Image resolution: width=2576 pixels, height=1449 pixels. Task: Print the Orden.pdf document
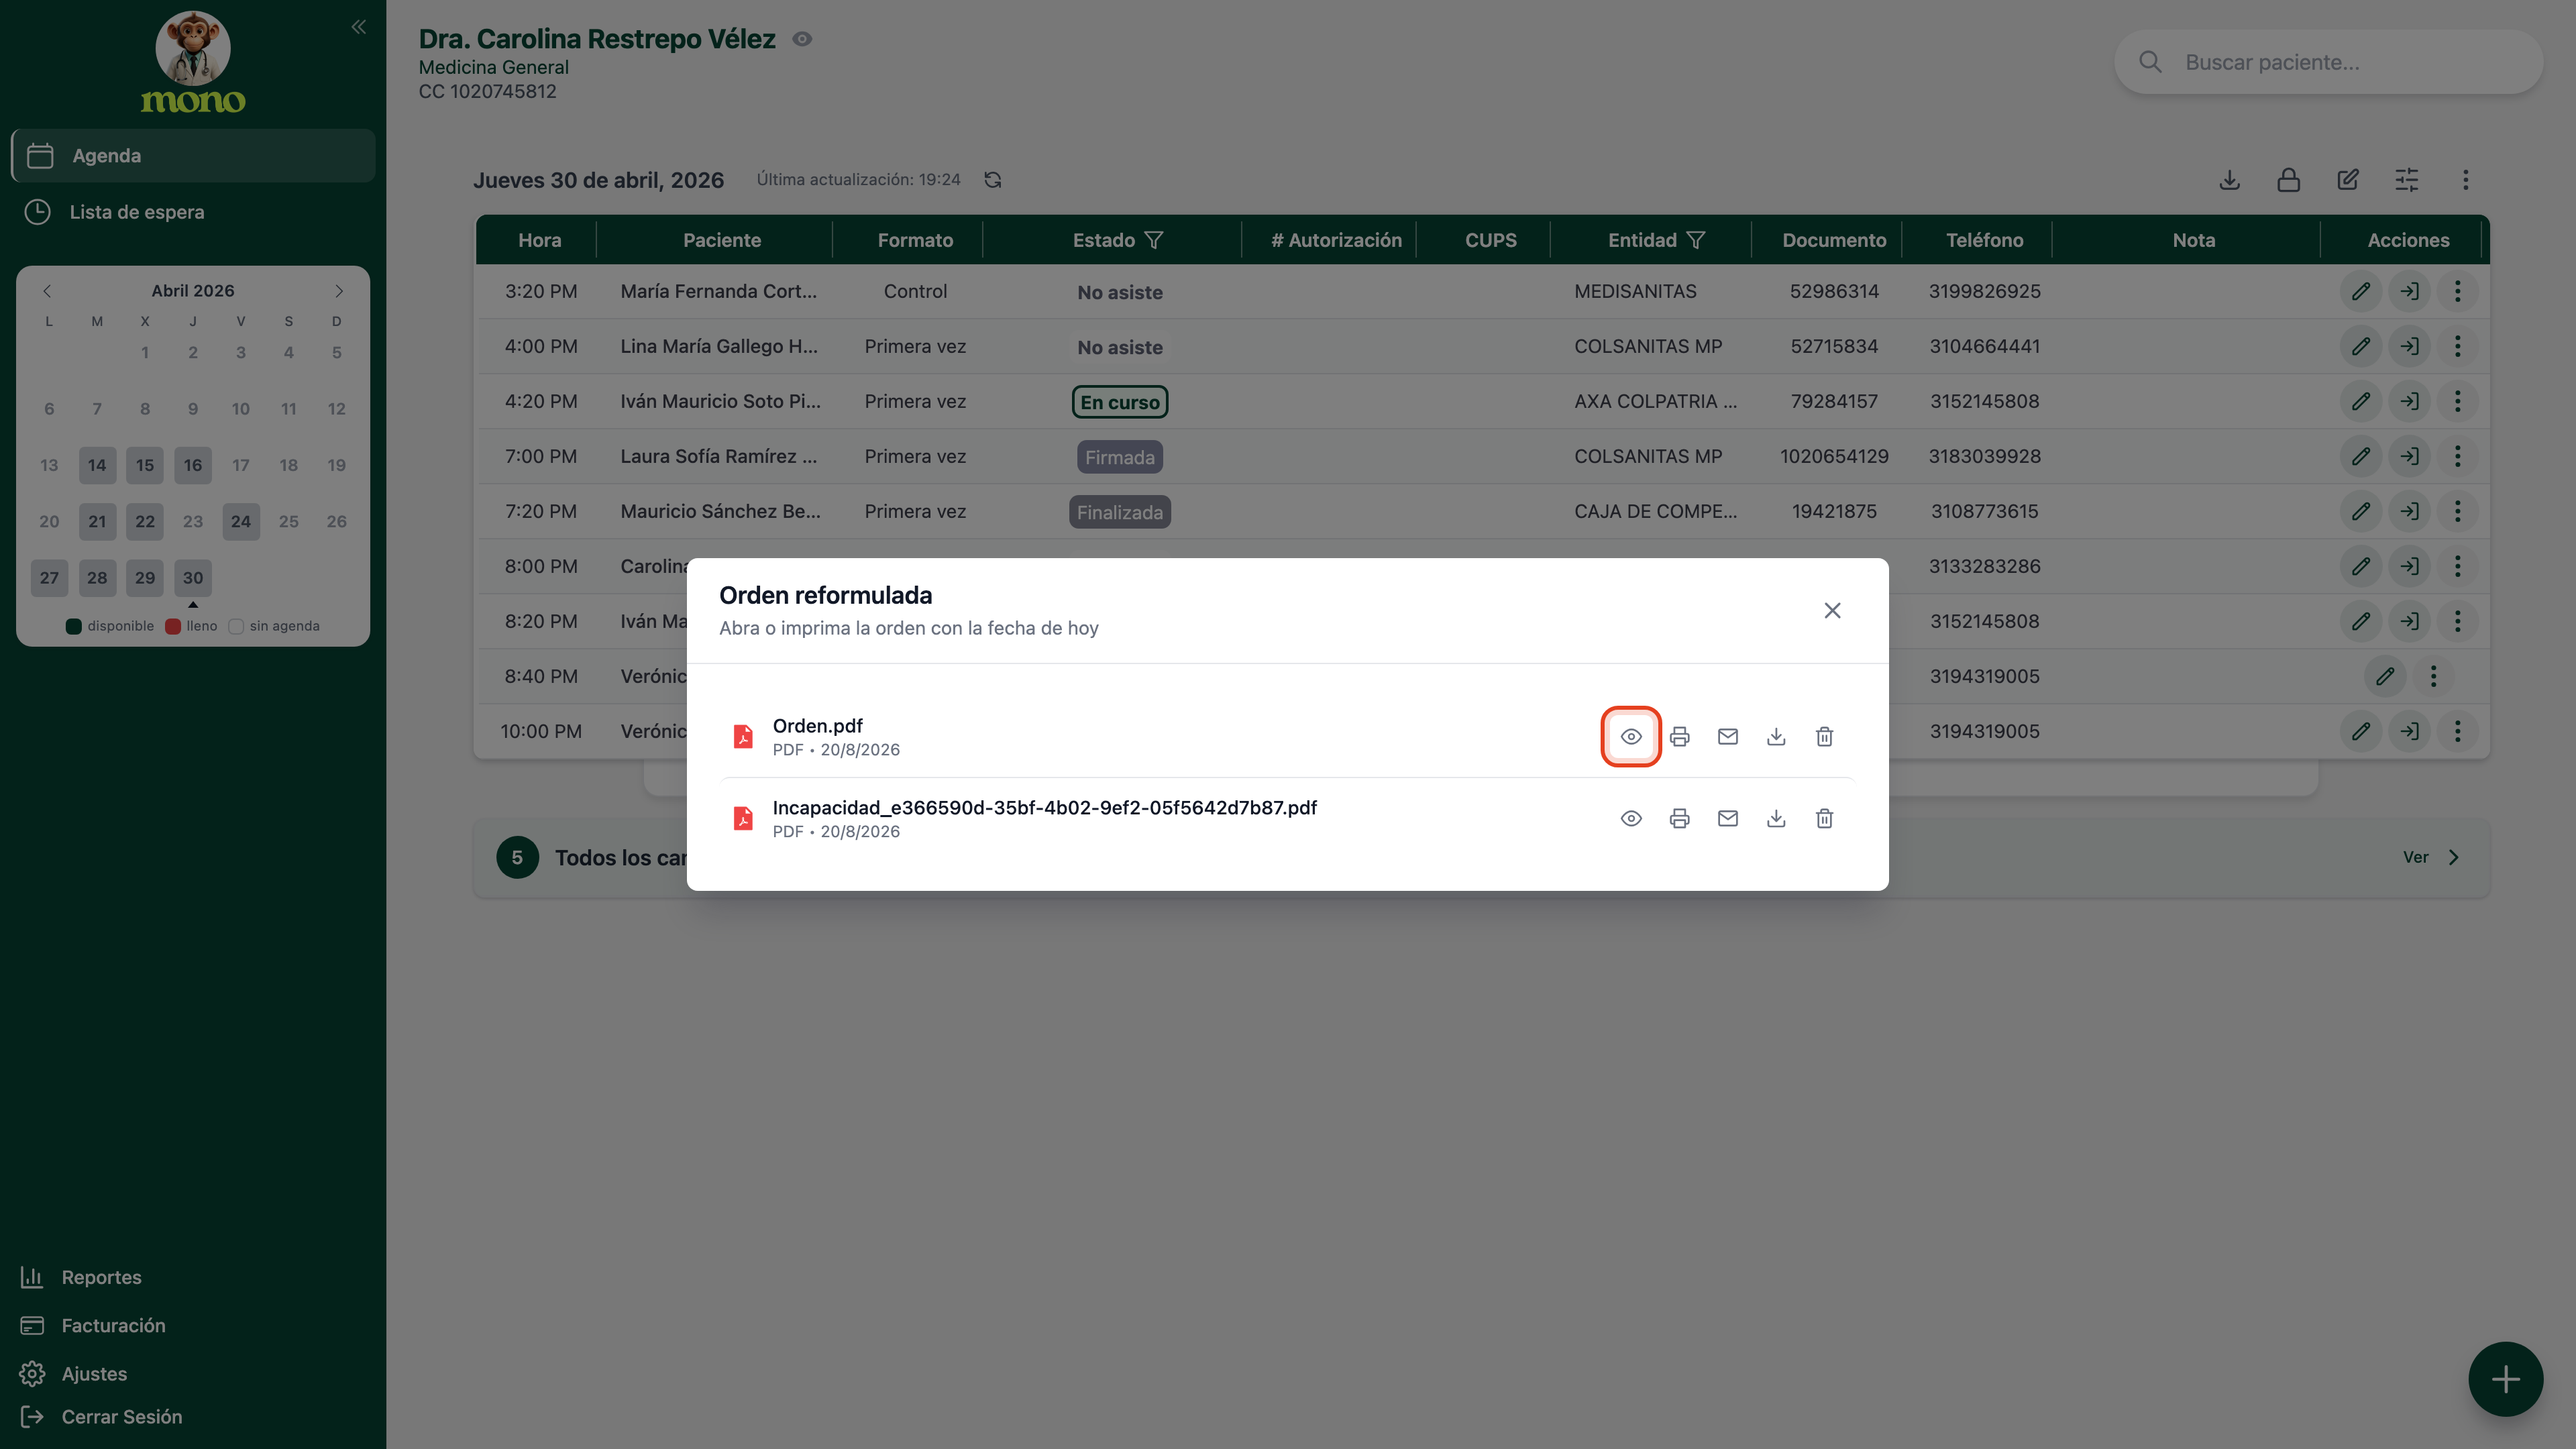(x=1679, y=737)
